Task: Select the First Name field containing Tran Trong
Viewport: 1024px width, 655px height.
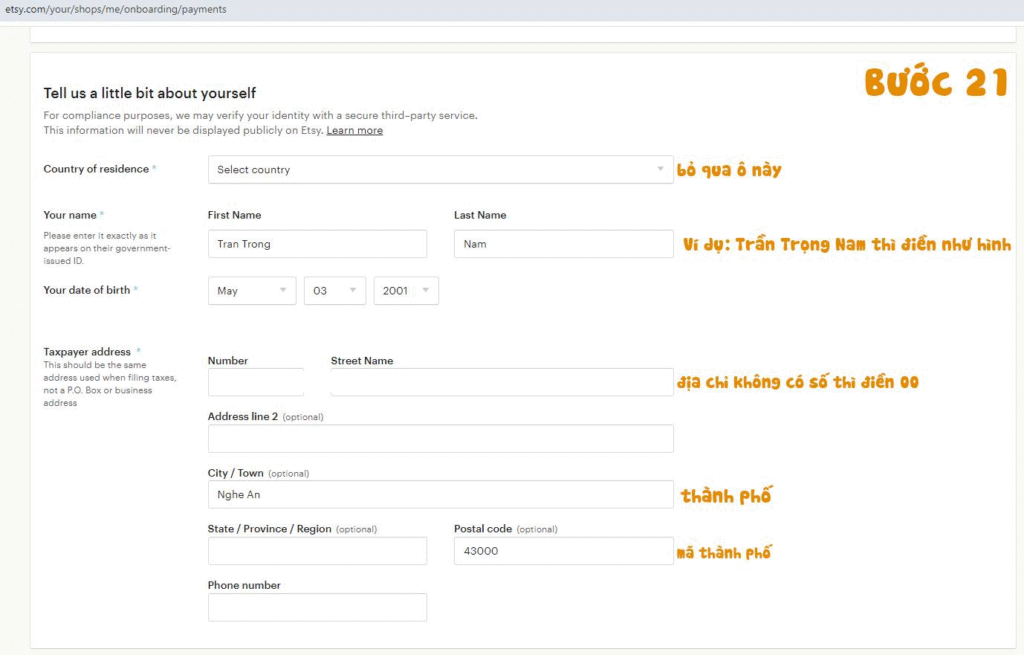Action: click(317, 244)
